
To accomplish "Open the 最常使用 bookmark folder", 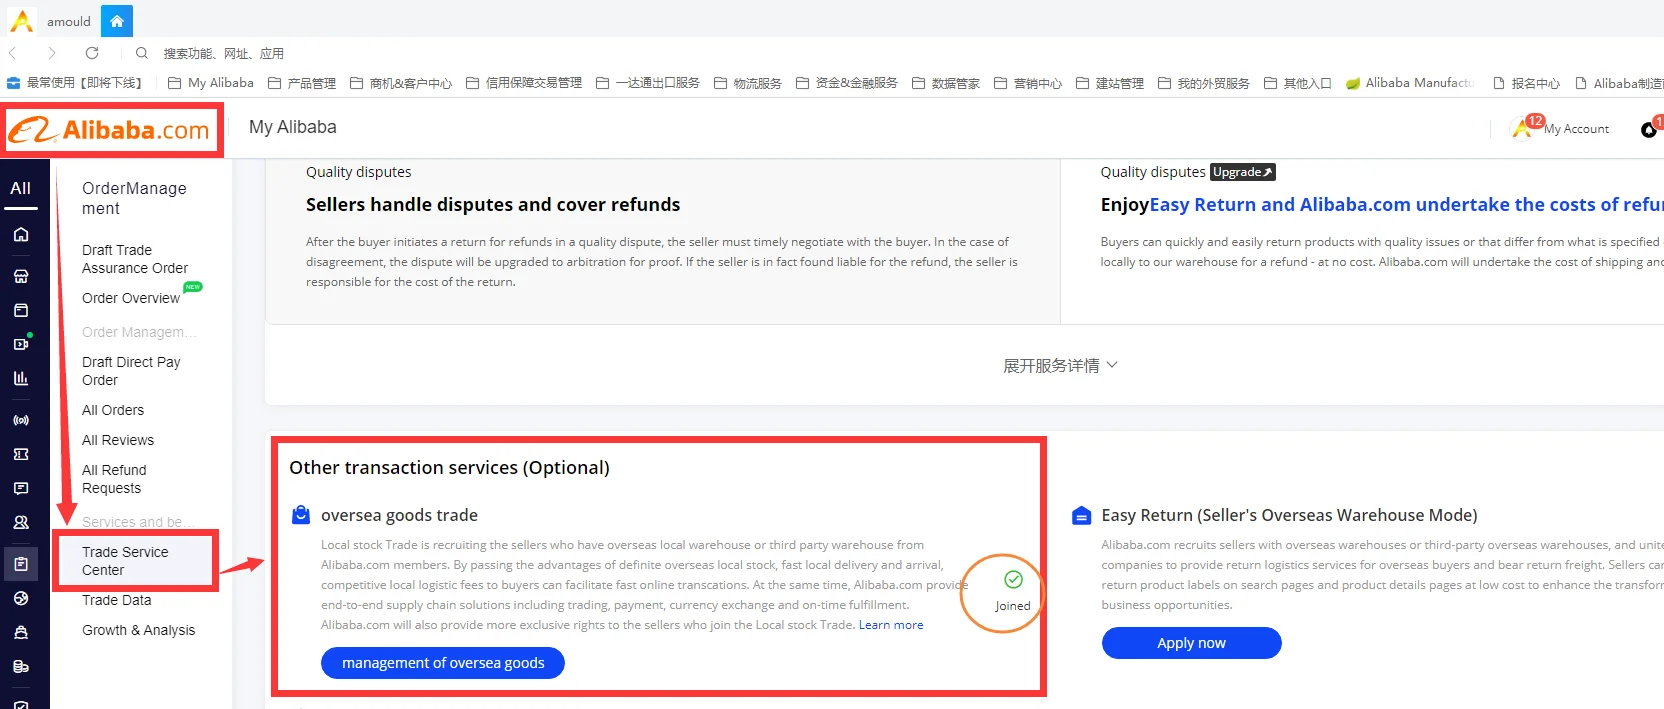I will click(76, 83).
